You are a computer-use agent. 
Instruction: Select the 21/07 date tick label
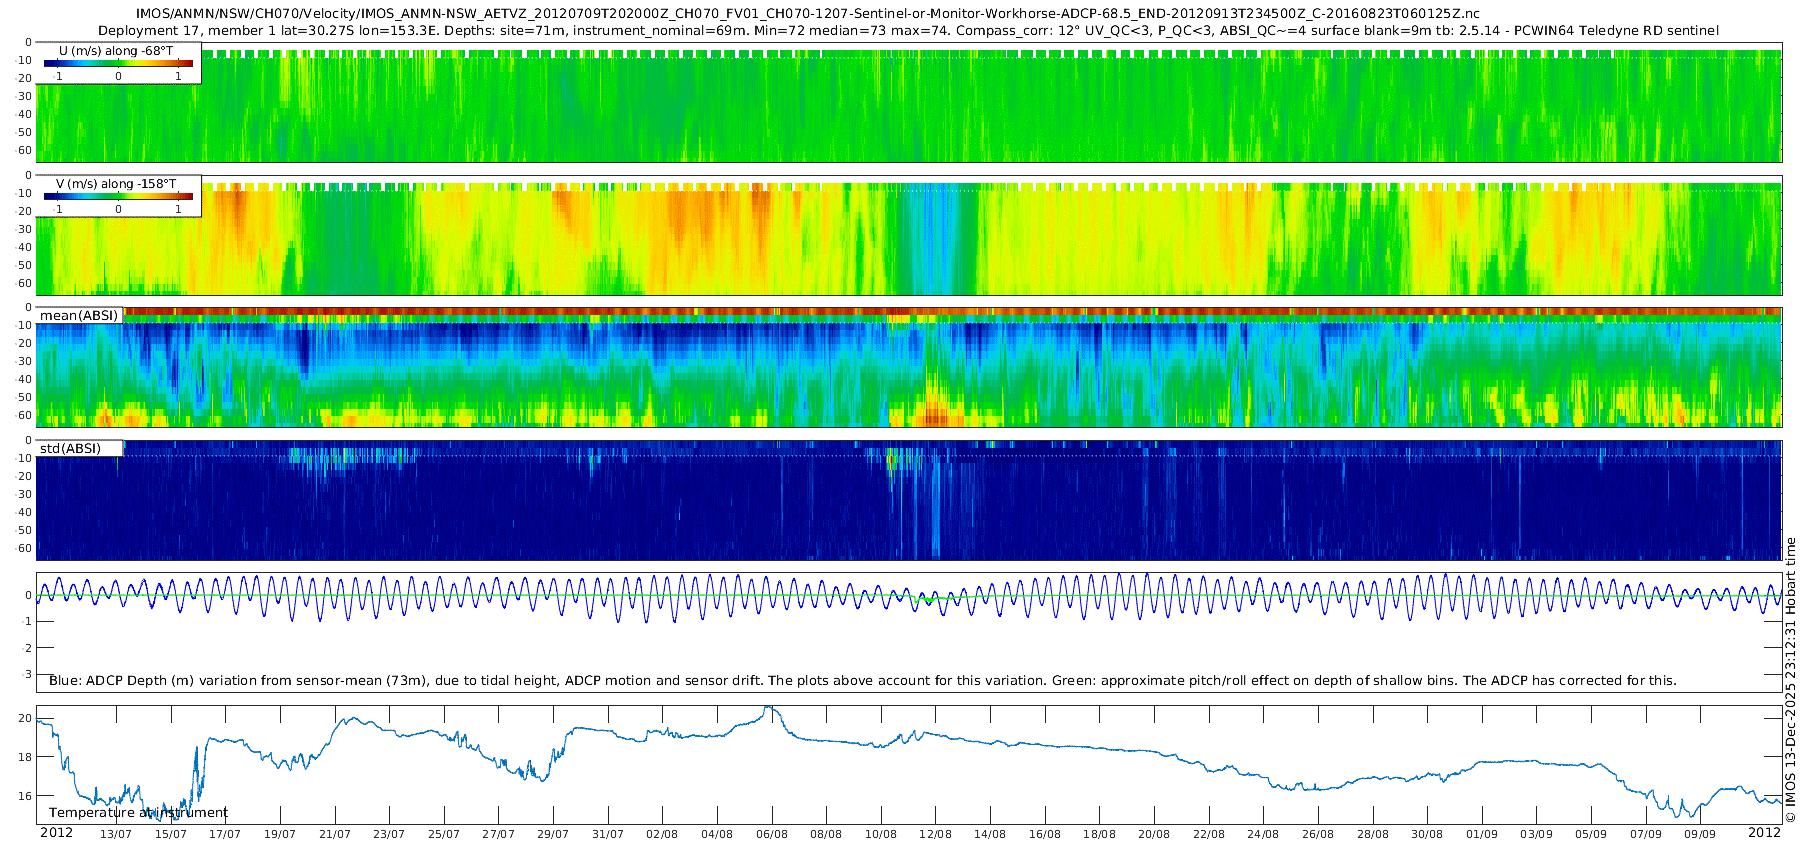point(334,834)
